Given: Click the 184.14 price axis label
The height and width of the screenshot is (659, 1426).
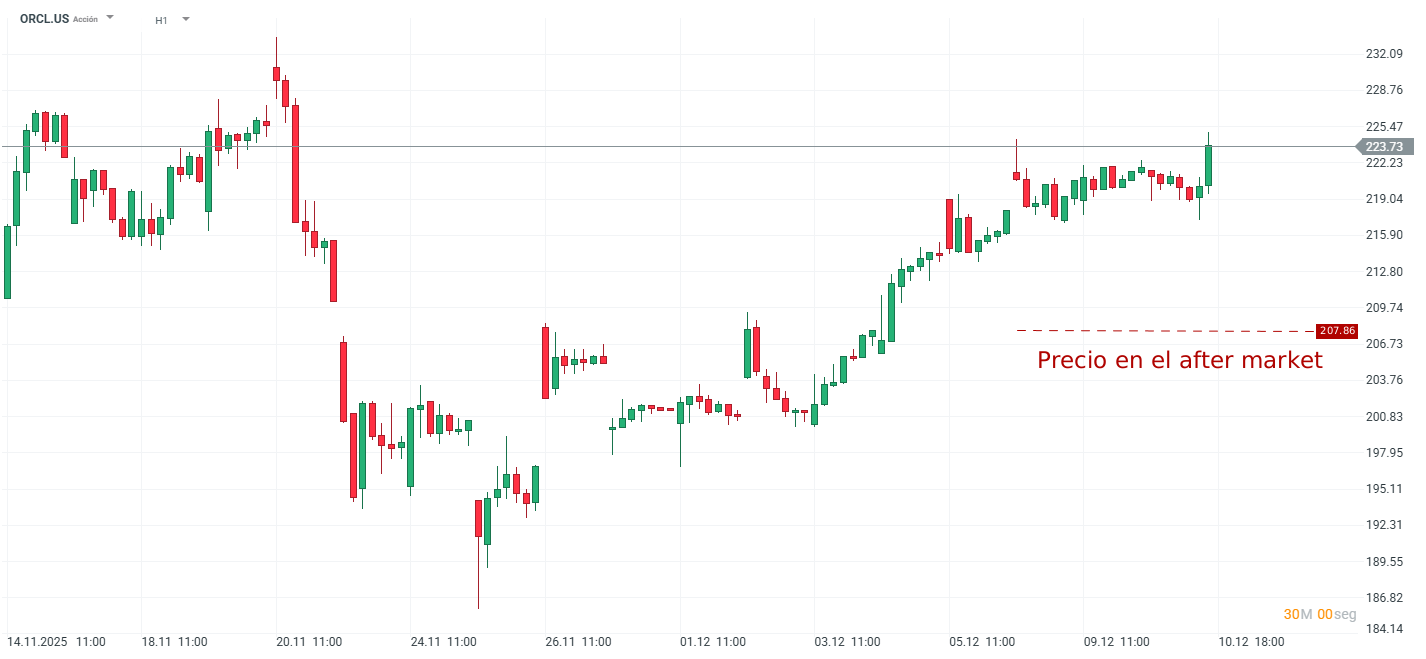Looking at the screenshot, I should click(1384, 628).
